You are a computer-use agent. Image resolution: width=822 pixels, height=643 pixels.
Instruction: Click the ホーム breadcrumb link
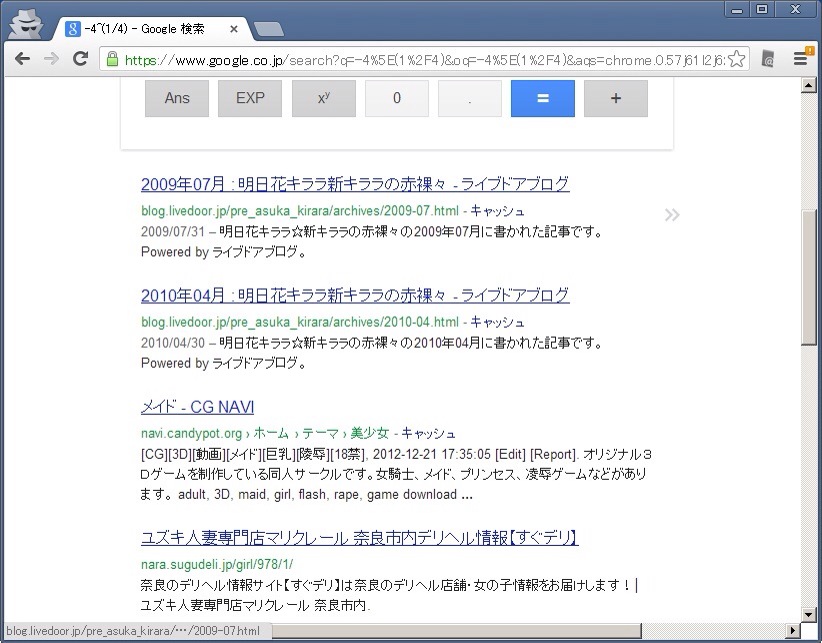[271, 433]
